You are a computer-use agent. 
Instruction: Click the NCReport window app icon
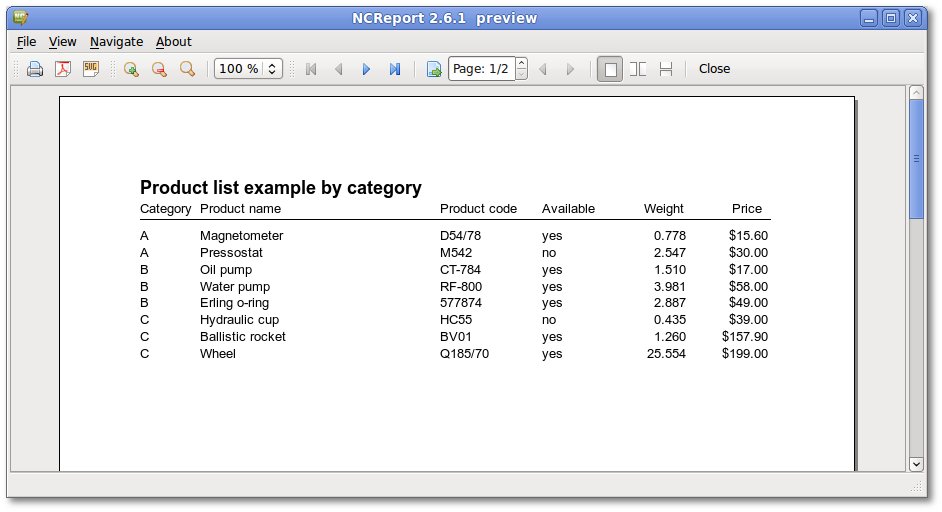[20, 17]
